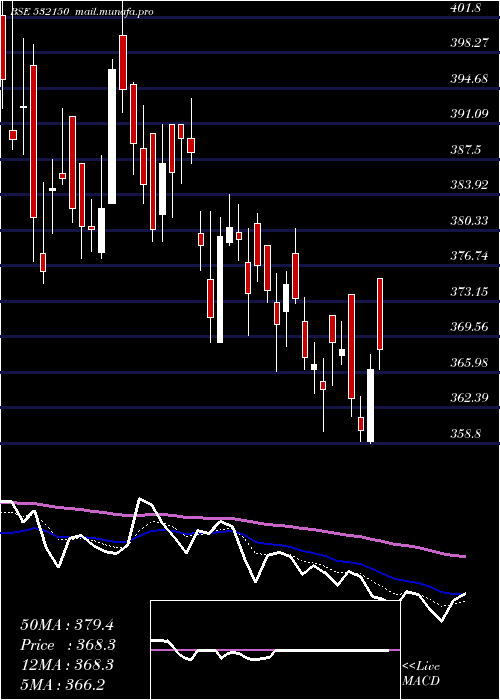This screenshot has height=700, width=500.
Task: Click the Price : 368.3 reading
Action: pos(68,645)
